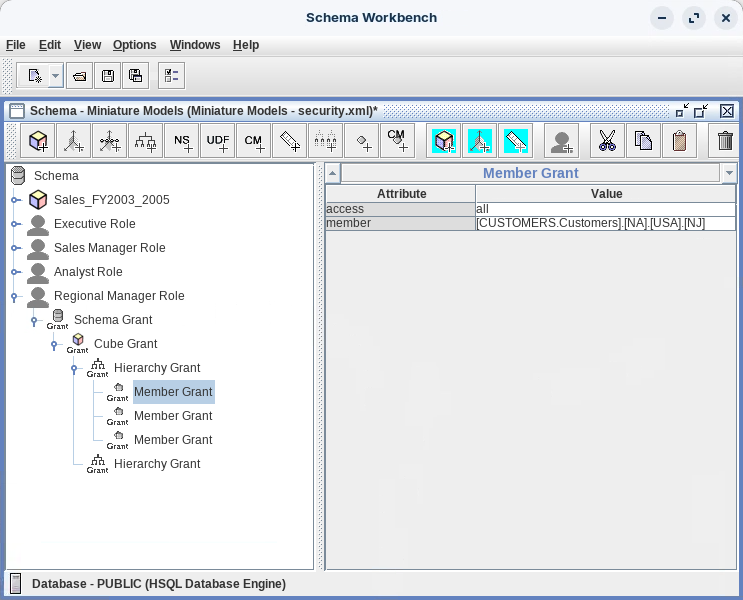This screenshot has height=600, width=743.
Task: Select the last Hierarchy Grant in tree
Action: [x=157, y=464]
